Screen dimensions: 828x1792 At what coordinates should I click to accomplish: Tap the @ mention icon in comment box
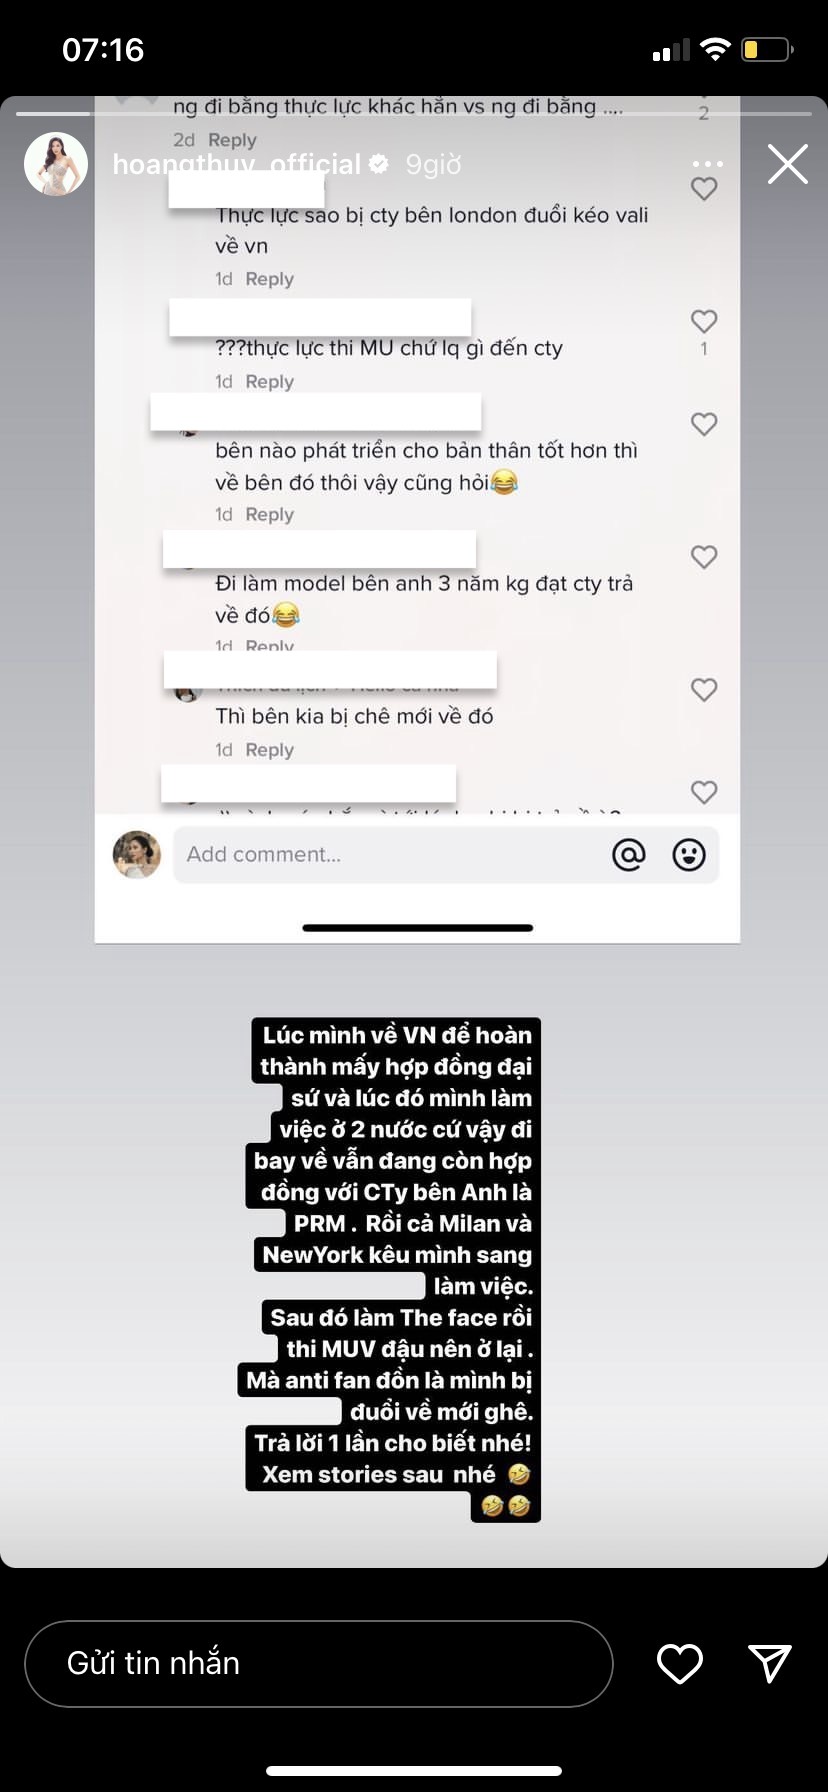[629, 854]
